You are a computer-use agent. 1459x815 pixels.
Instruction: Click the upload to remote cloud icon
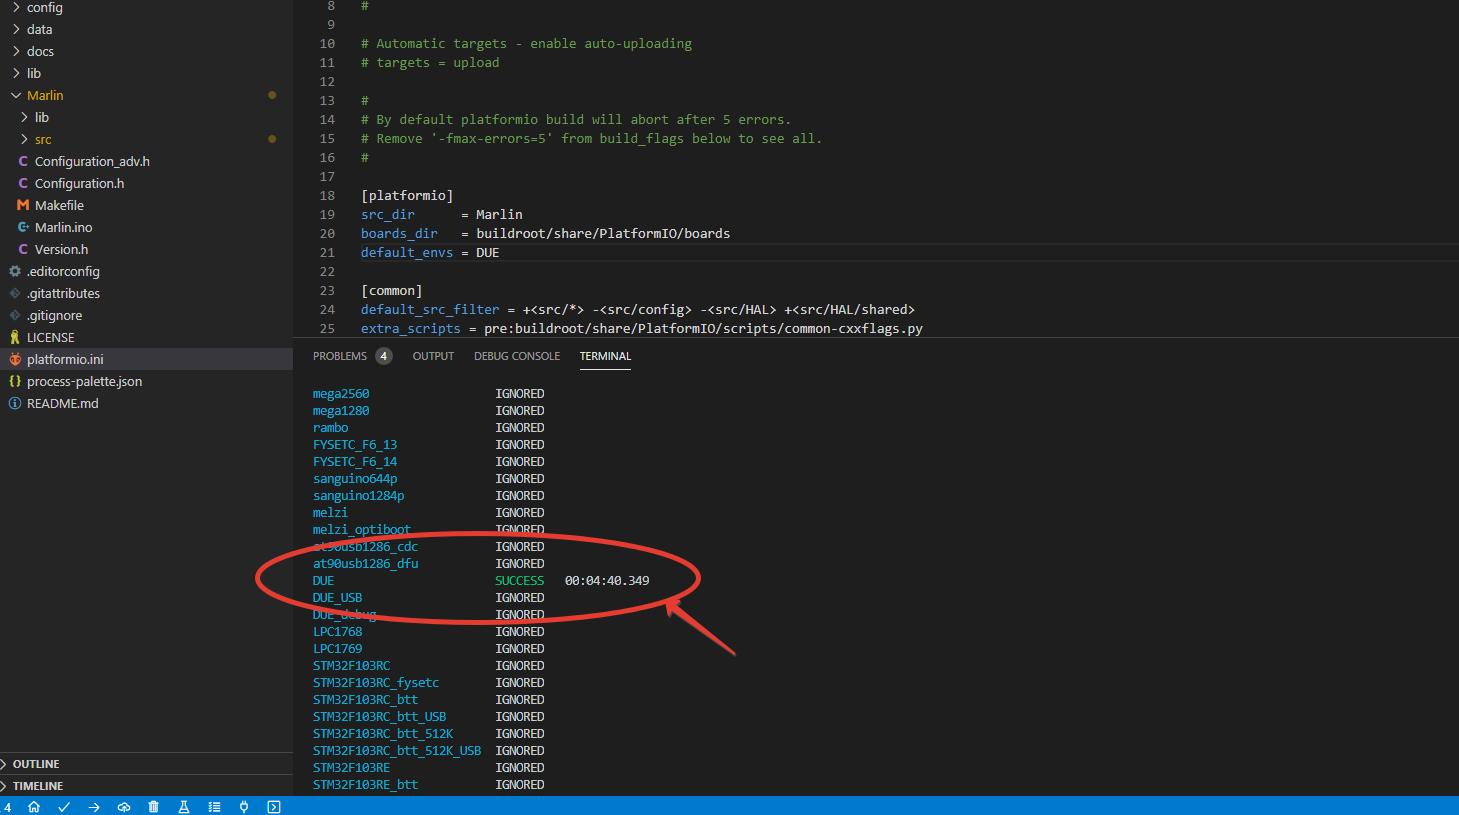point(124,807)
